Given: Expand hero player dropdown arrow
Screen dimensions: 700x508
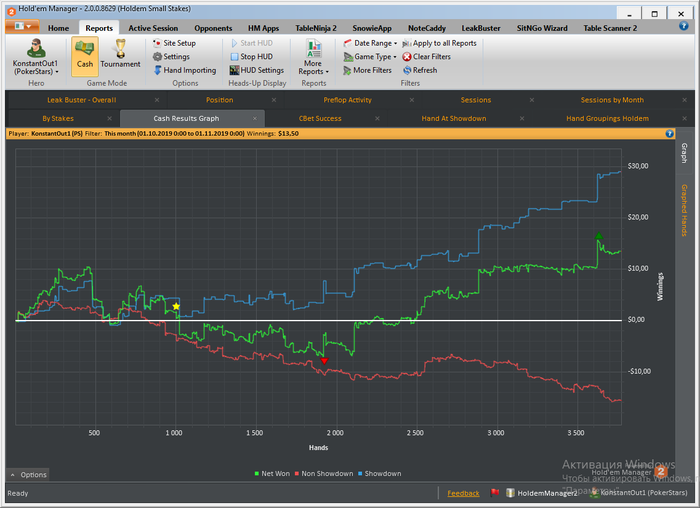Looking at the screenshot, I should click(57, 72).
